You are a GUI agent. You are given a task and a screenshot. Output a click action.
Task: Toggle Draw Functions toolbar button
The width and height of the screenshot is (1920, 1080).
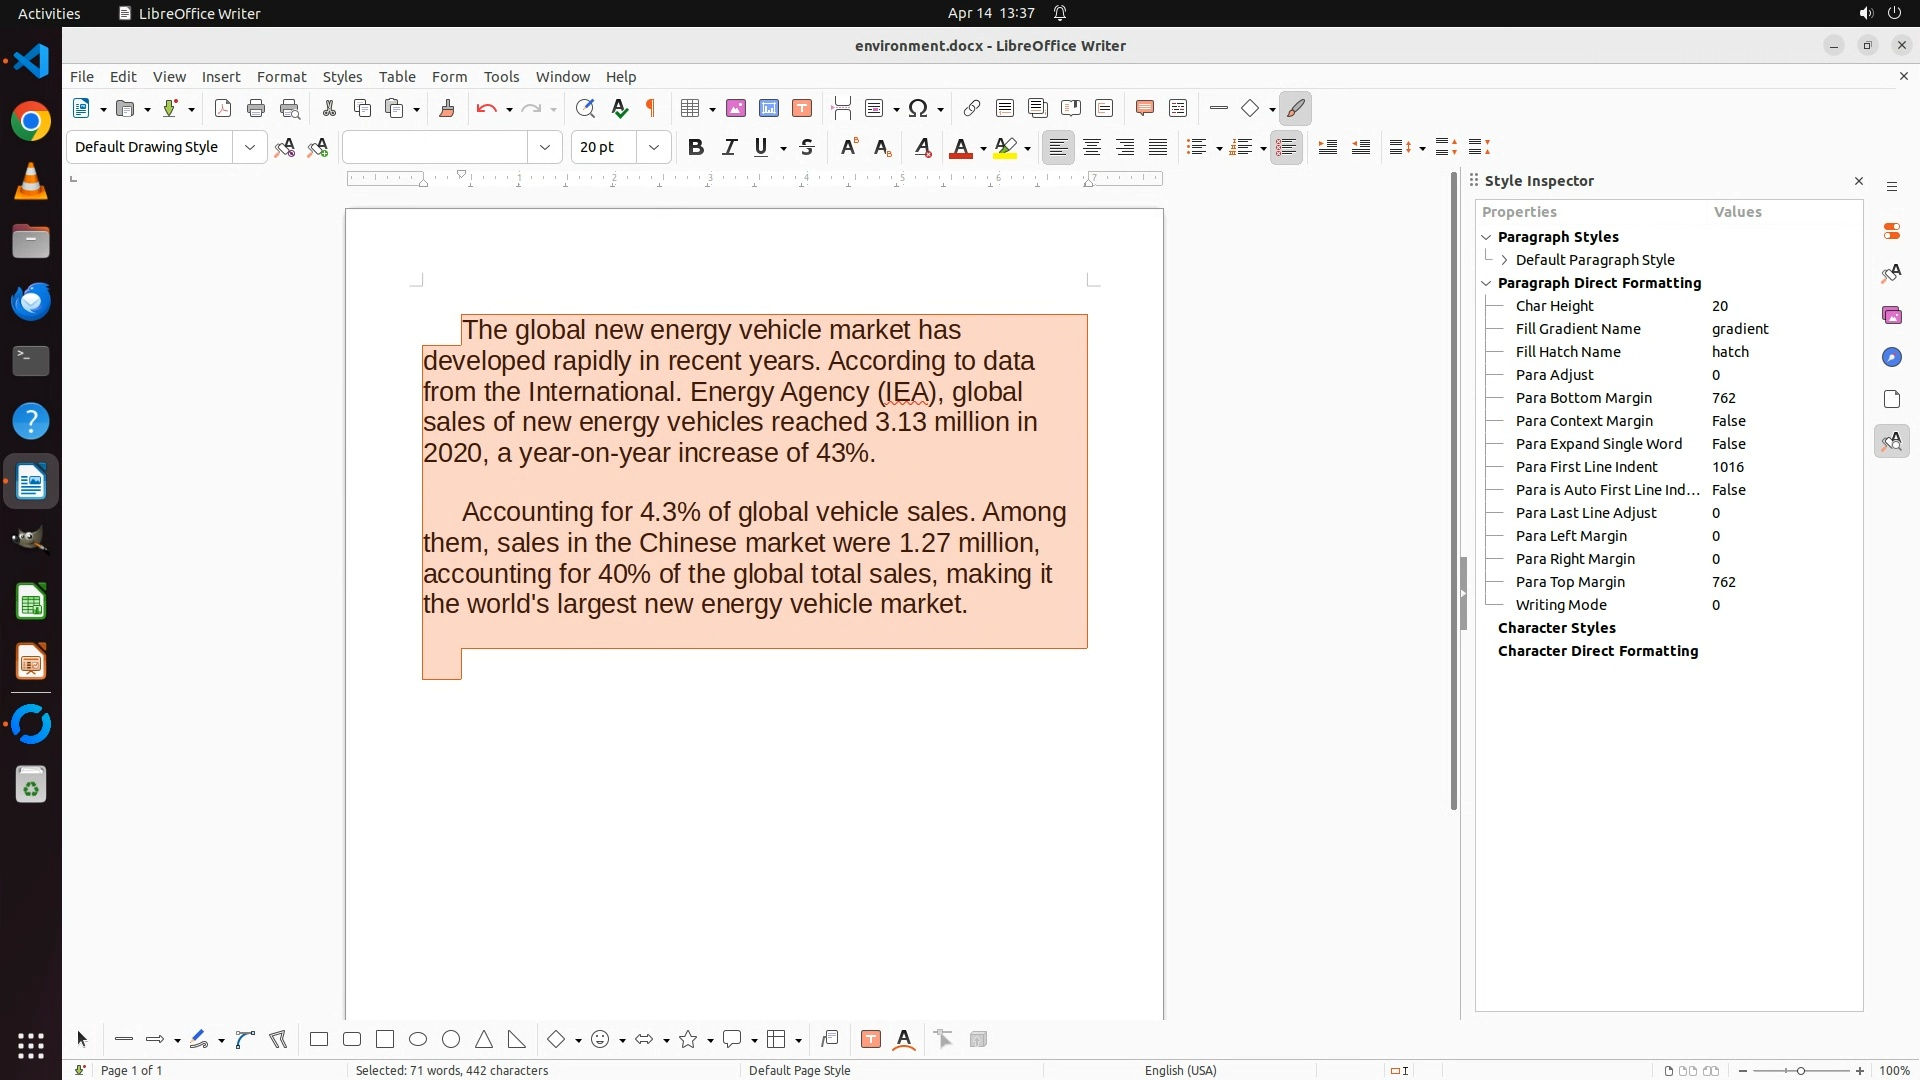[x=1295, y=109]
